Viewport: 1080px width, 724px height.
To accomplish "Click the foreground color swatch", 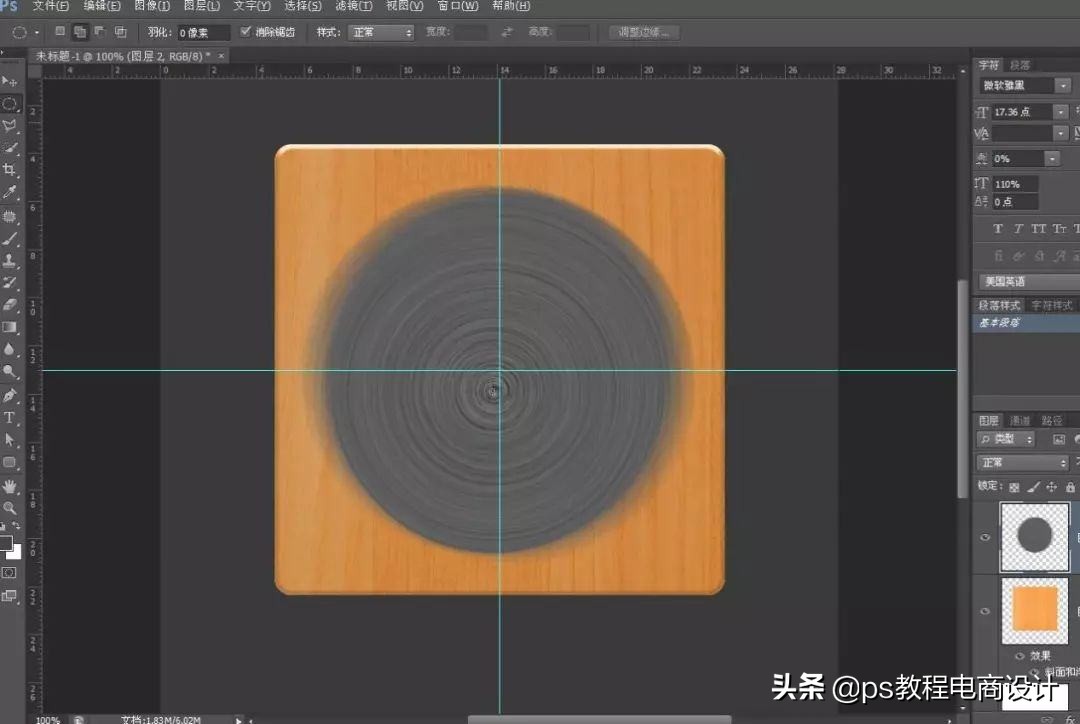I will [x=6, y=544].
